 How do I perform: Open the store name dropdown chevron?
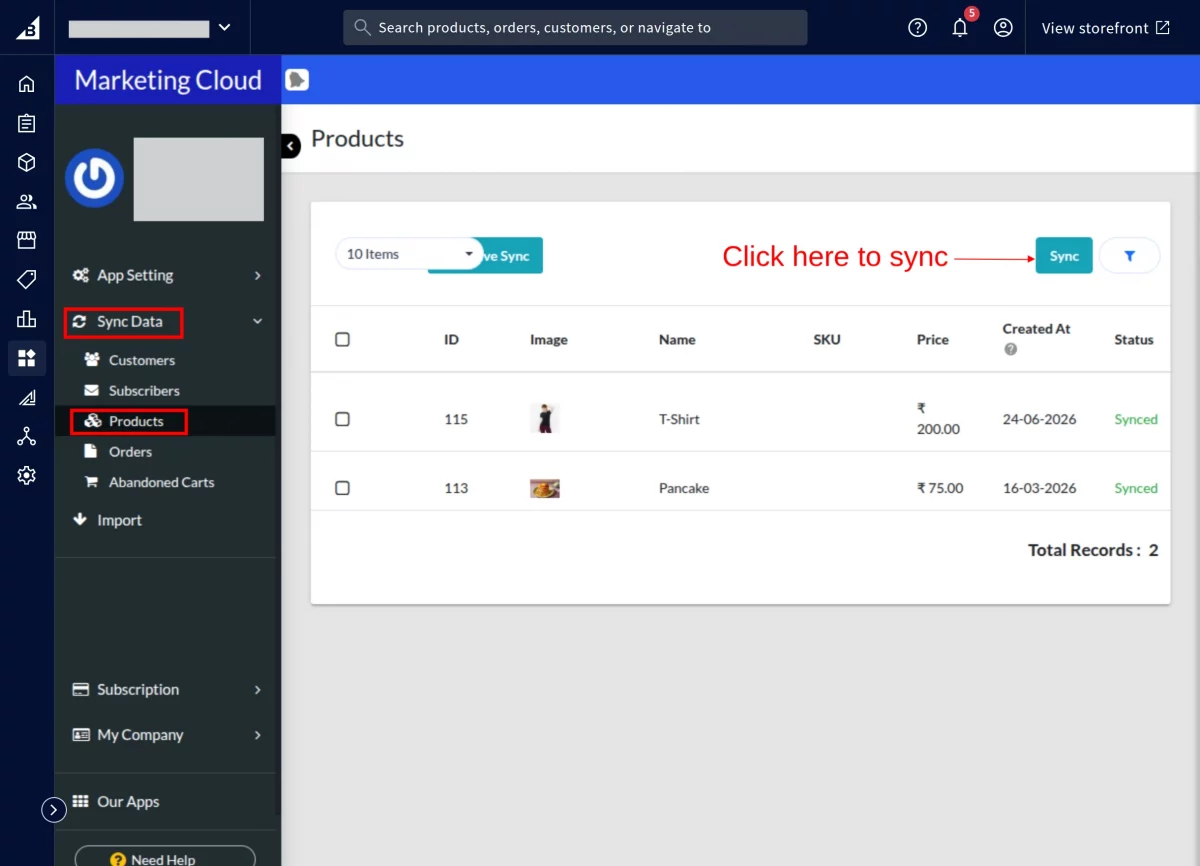(224, 28)
